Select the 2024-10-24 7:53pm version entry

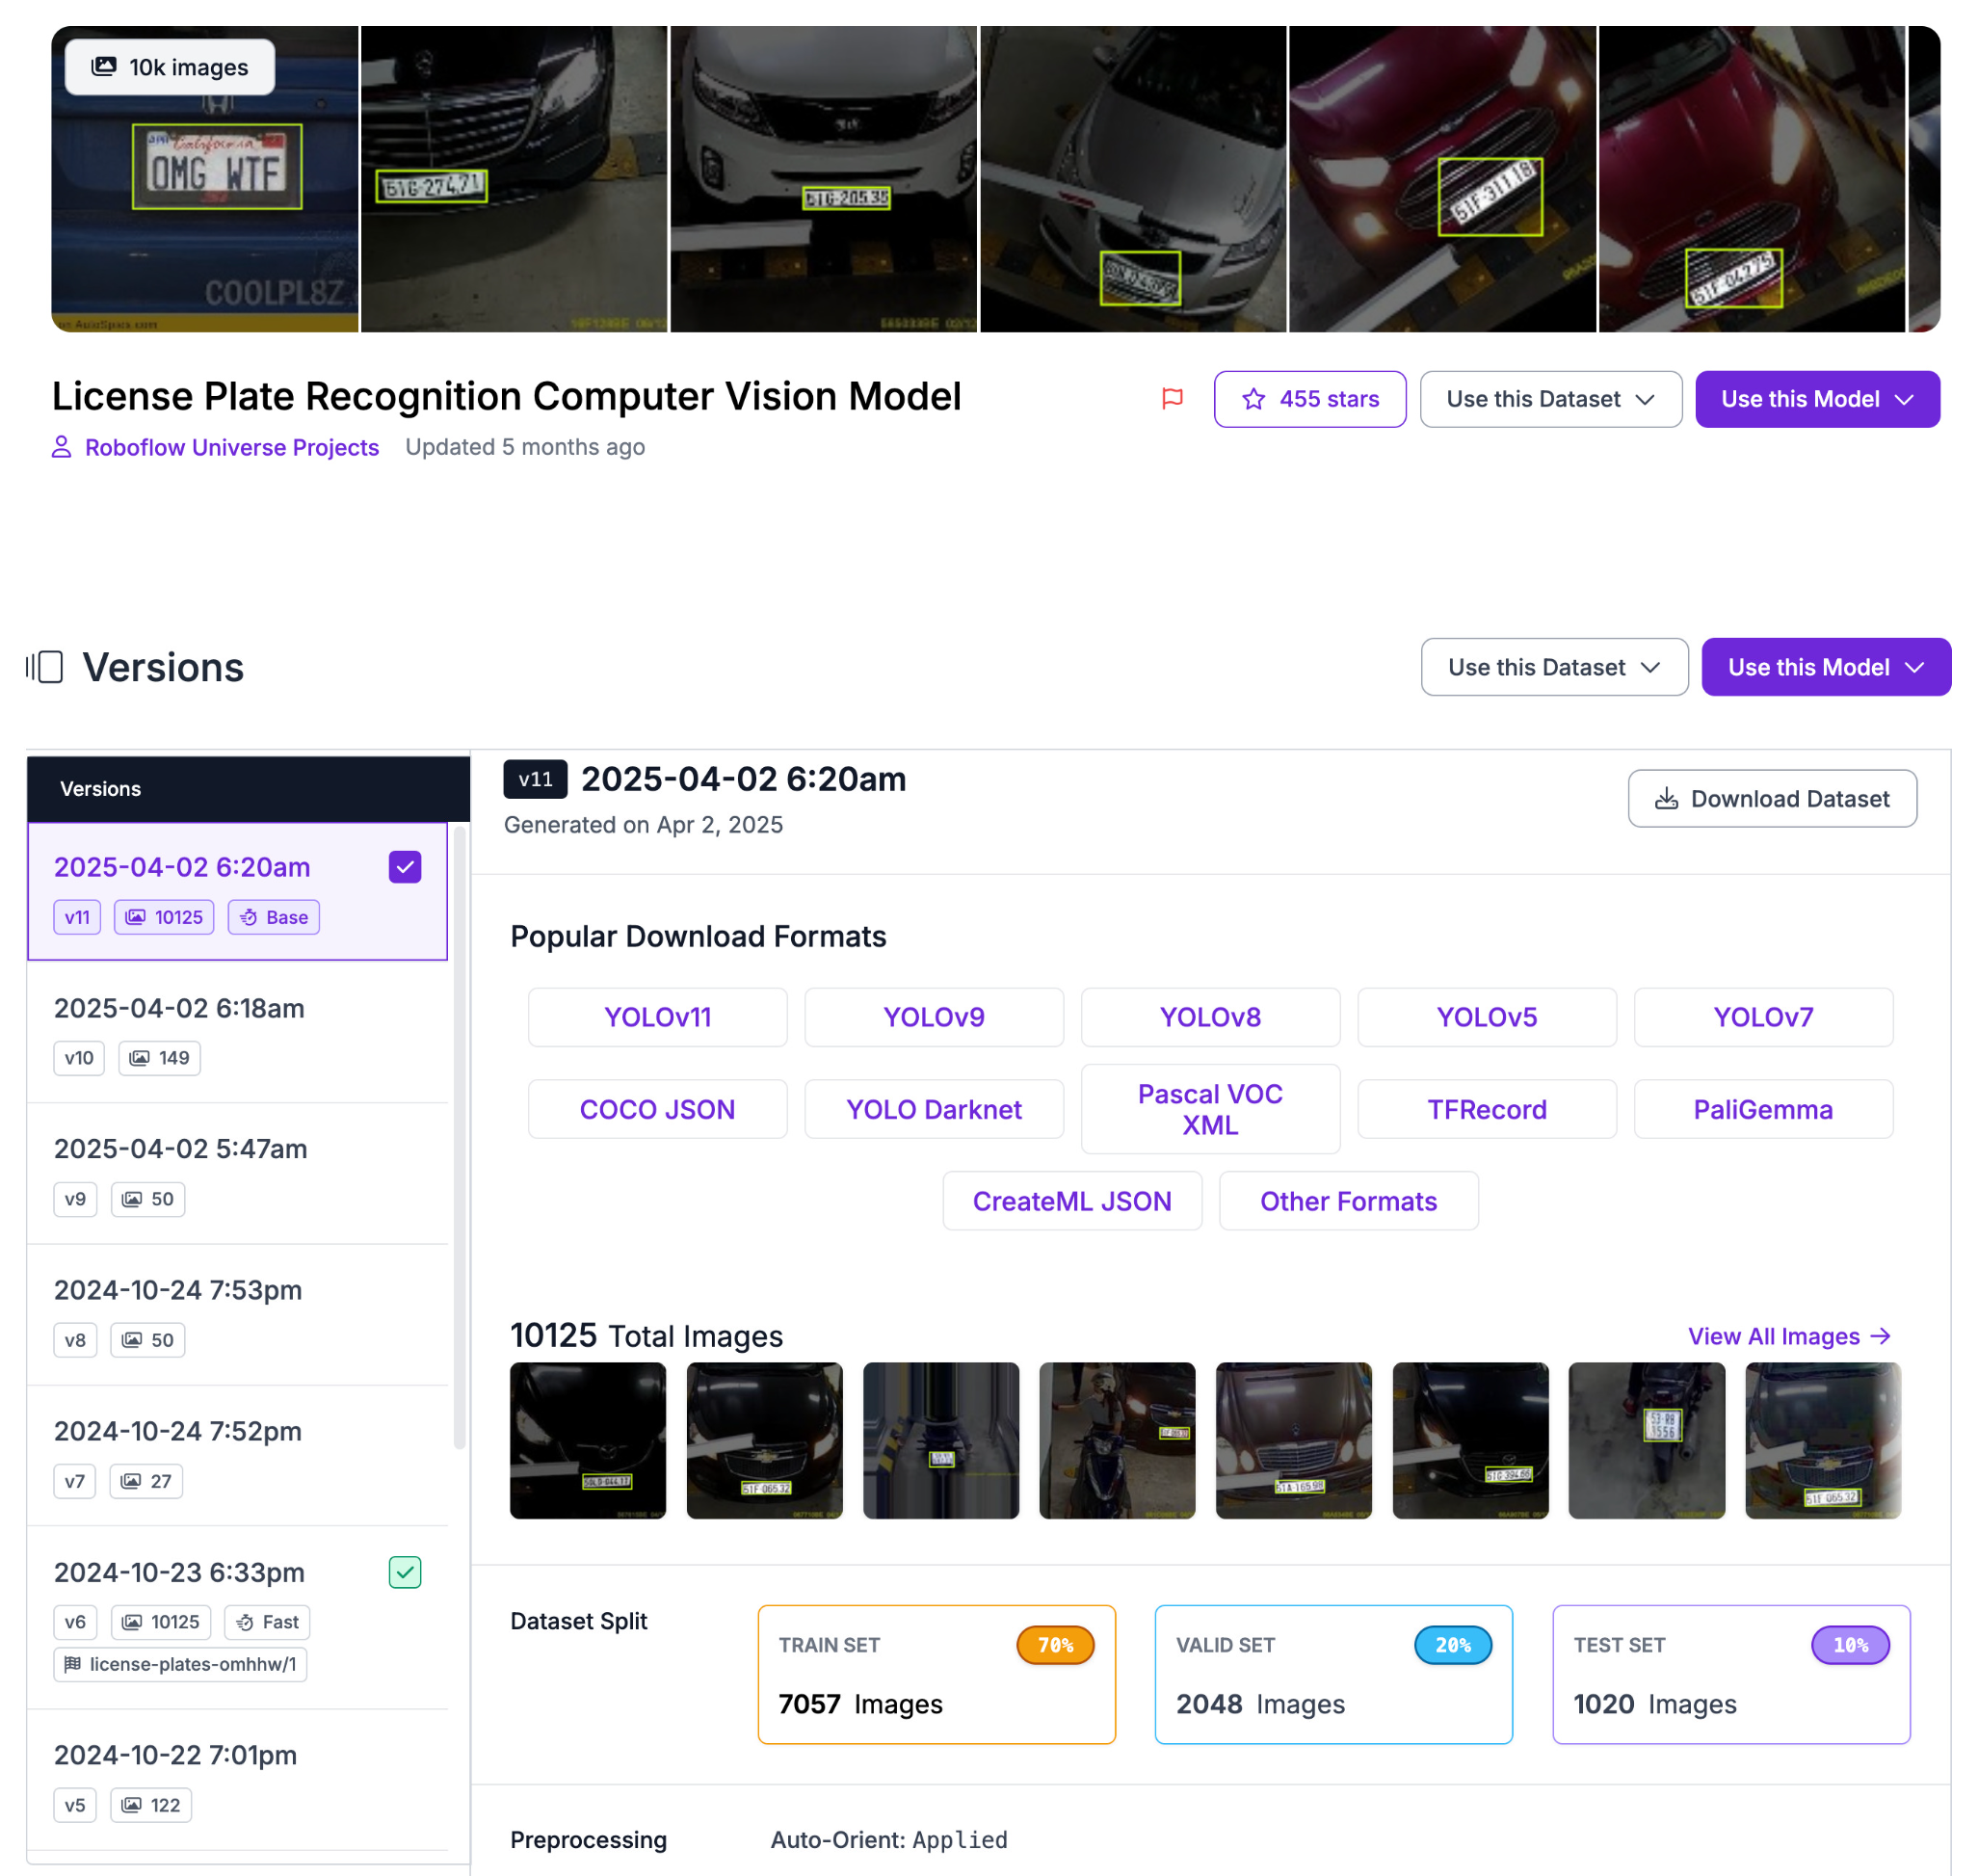point(178,1290)
